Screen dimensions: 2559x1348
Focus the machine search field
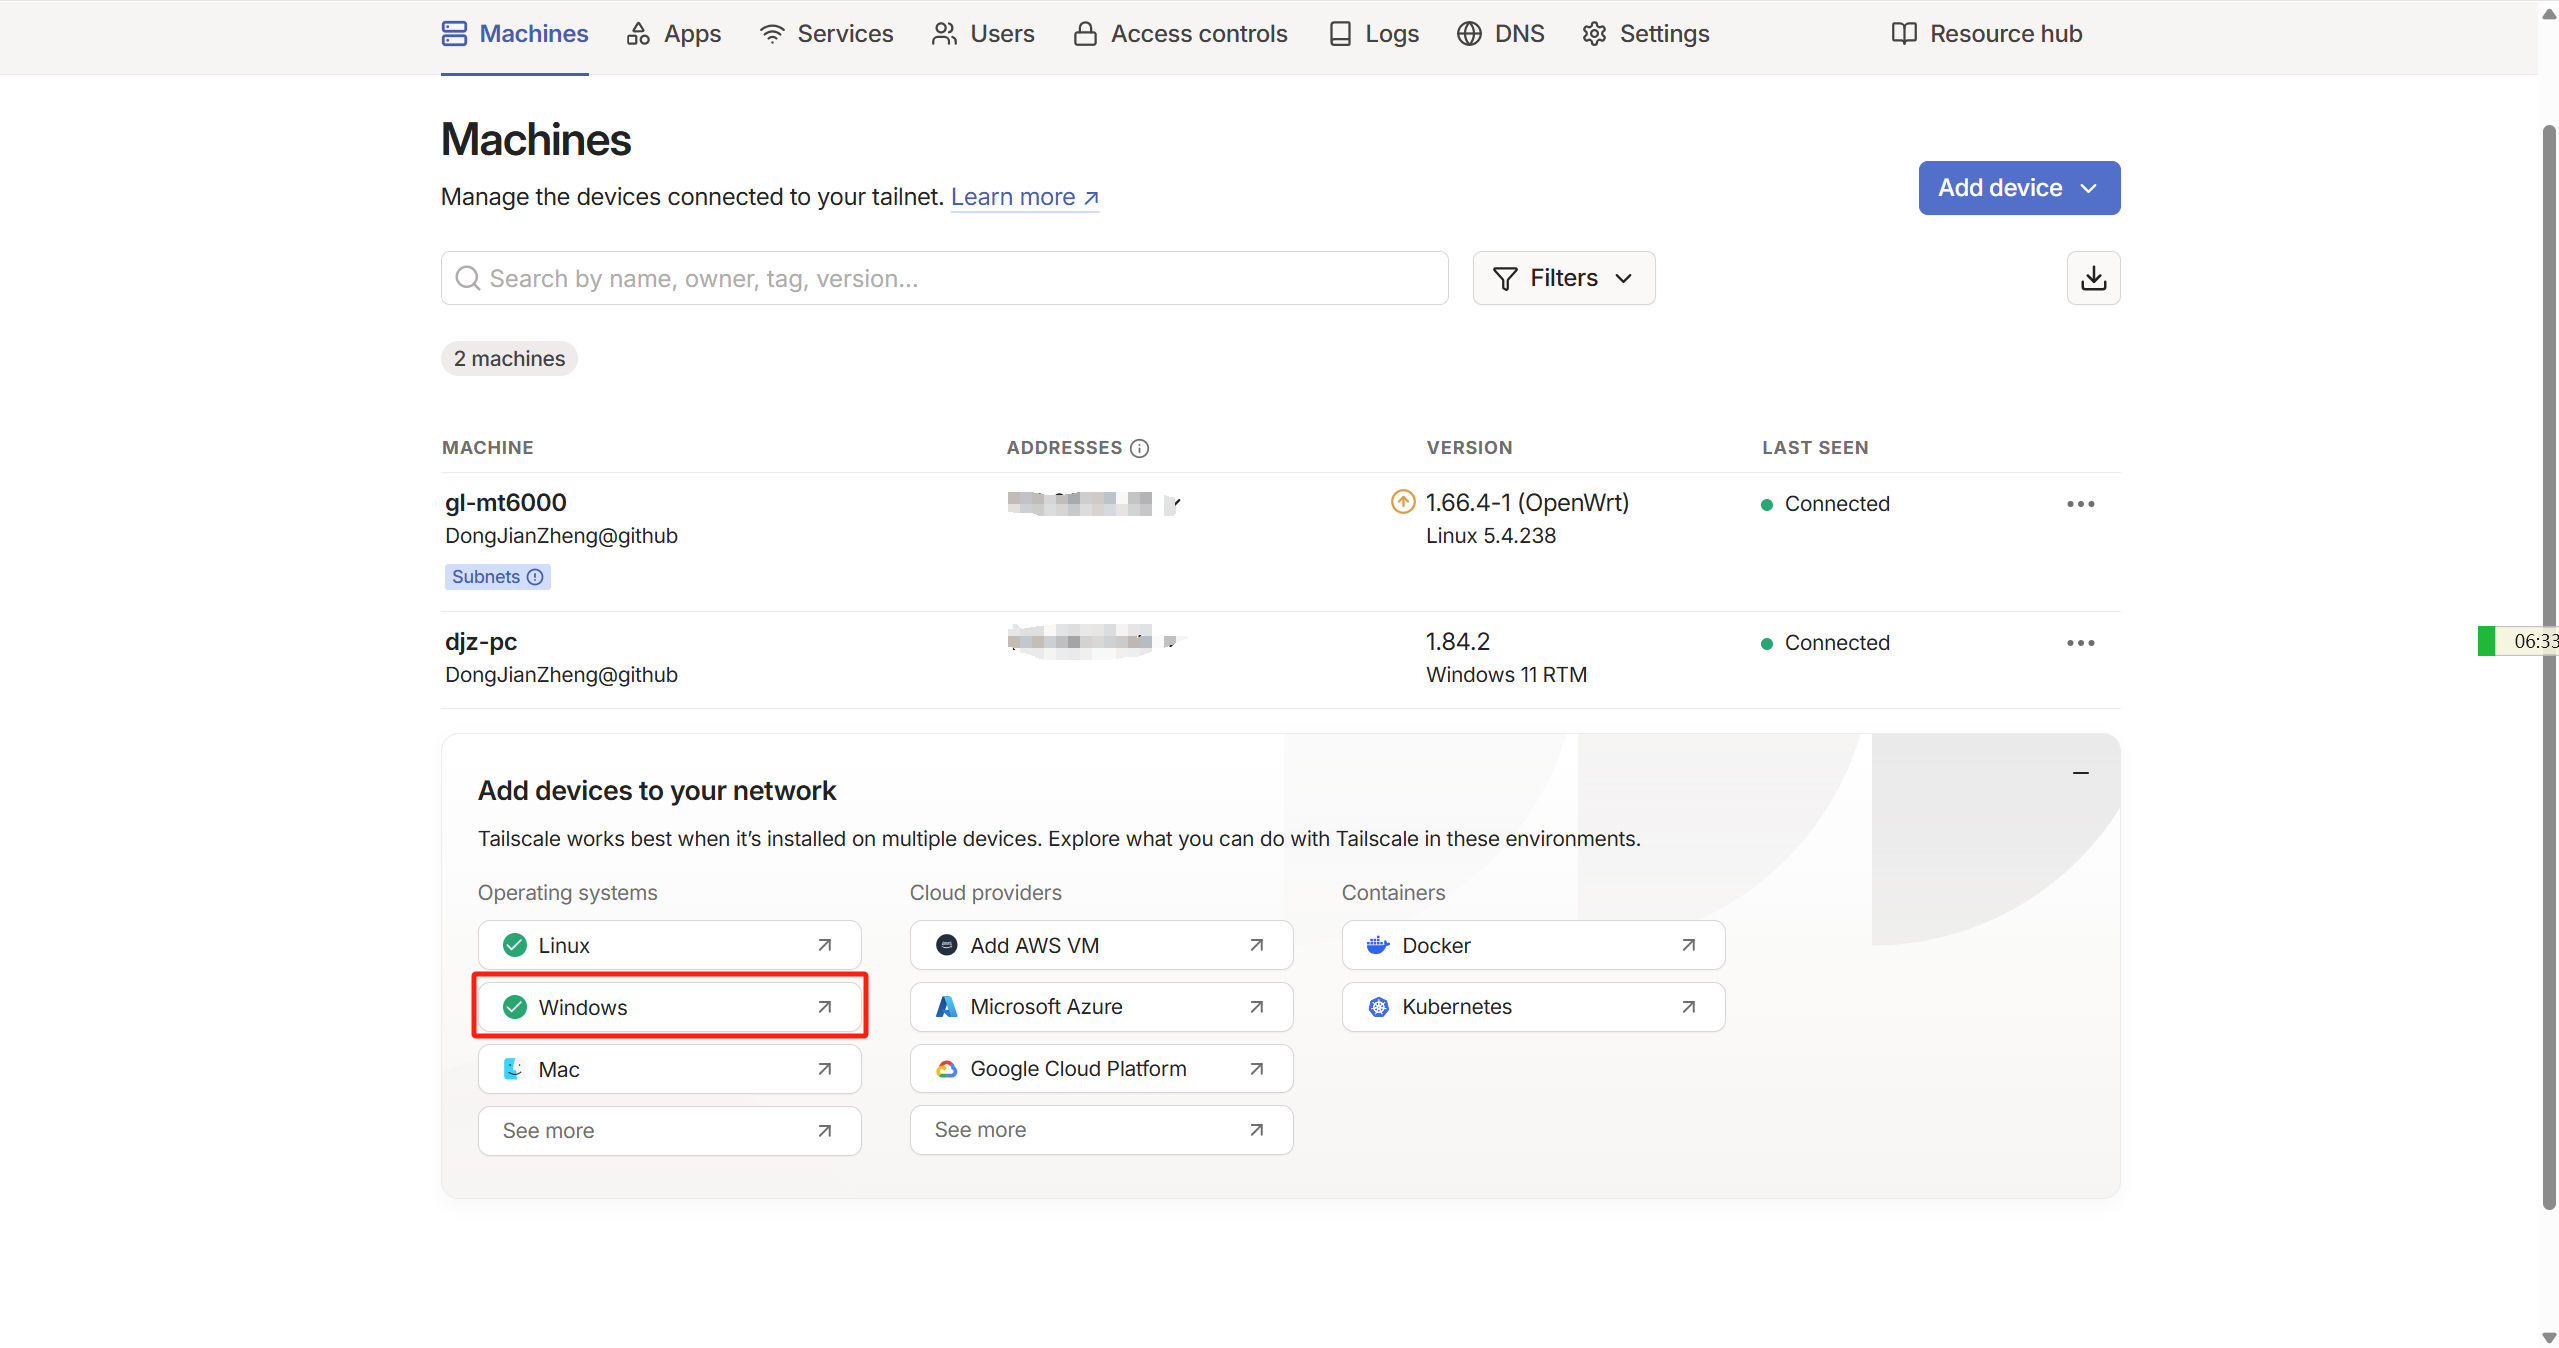point(944,278)
